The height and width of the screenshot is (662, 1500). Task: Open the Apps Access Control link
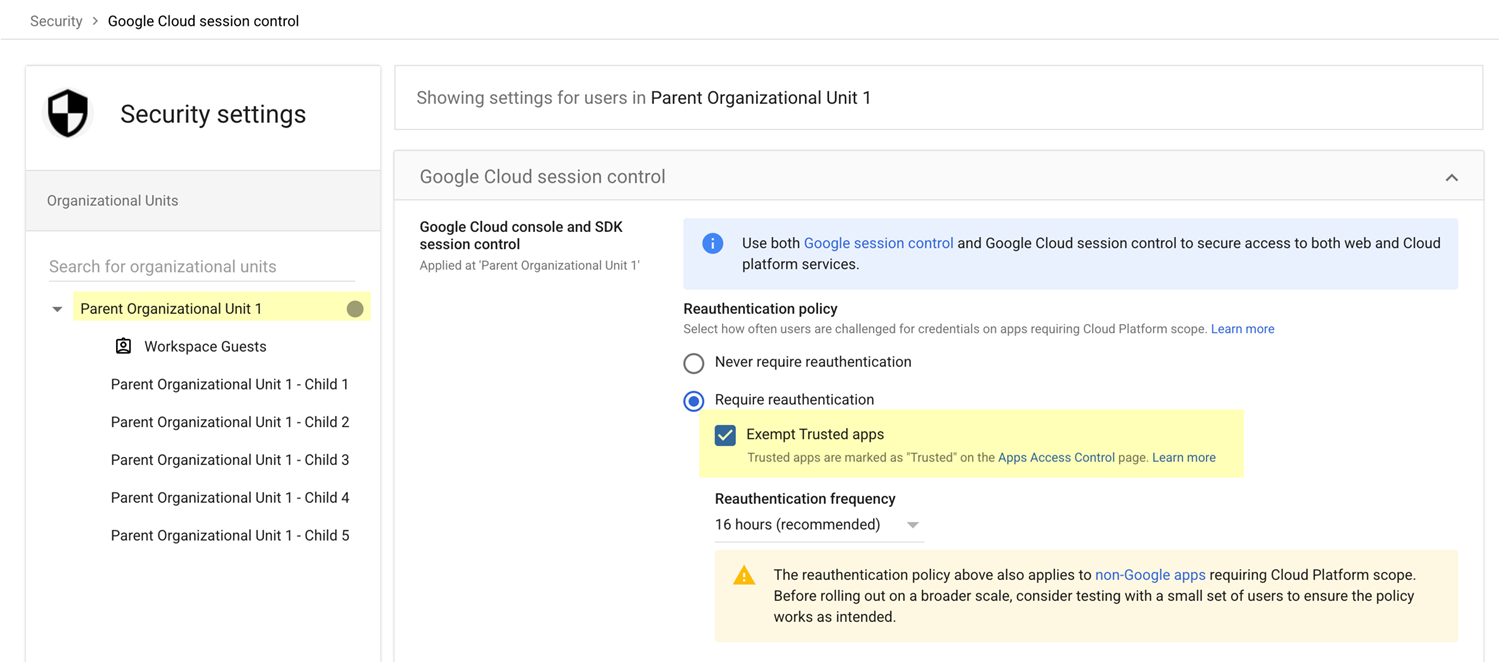[x=1056, y=457]
